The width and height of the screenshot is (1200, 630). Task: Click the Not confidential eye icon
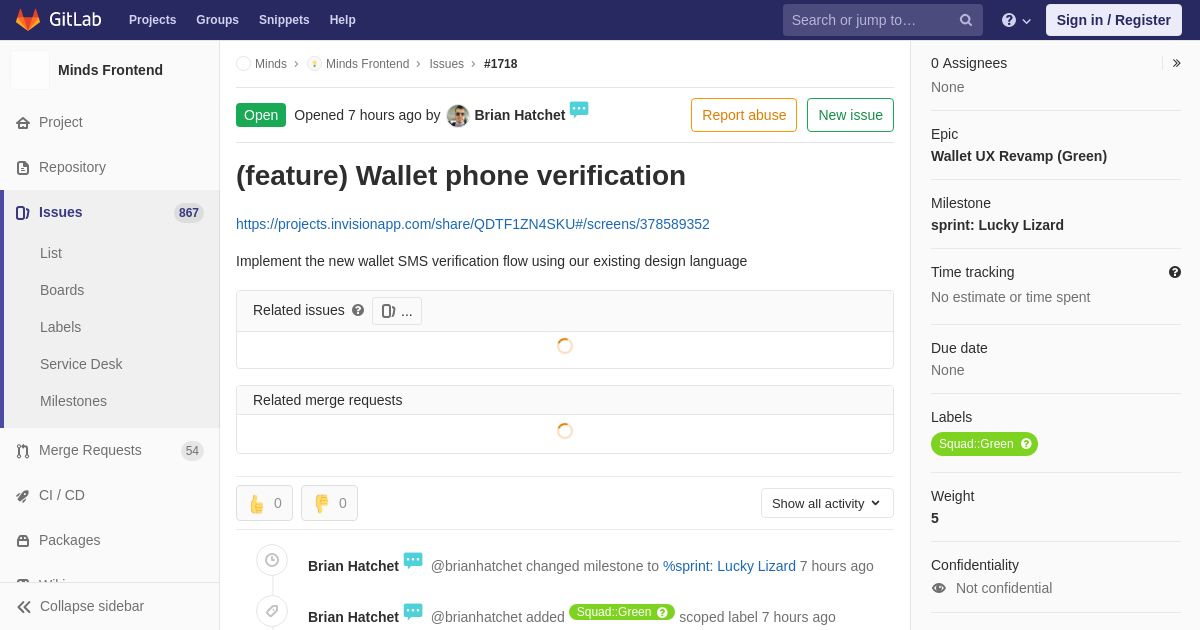[x=939, y=588]
